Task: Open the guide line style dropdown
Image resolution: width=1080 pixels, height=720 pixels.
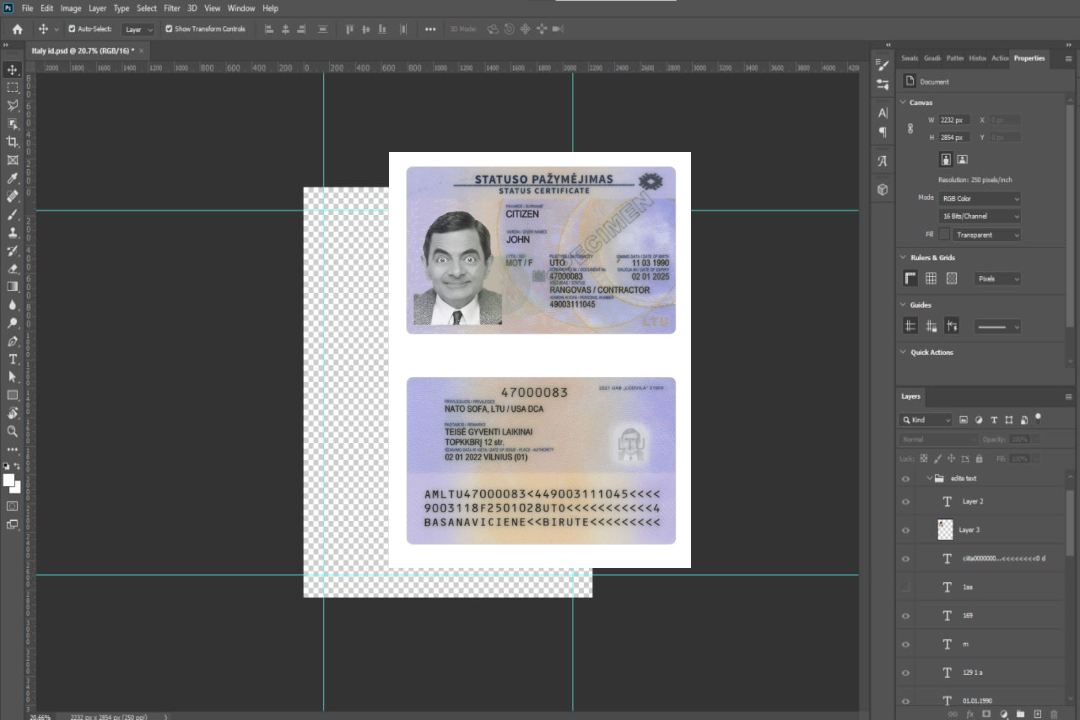Action: click(998, 327)
